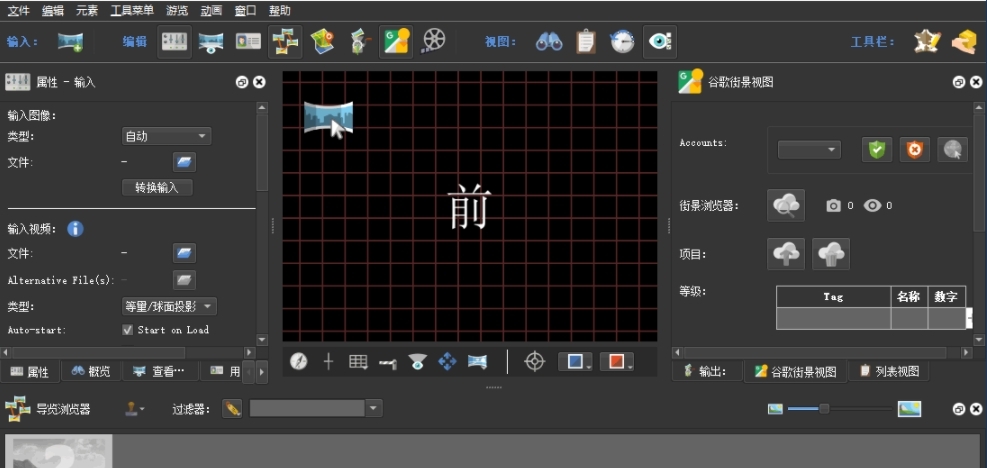Click second project cloud upload icon
Screen dimensions: 987x468
tap(831, 254)
